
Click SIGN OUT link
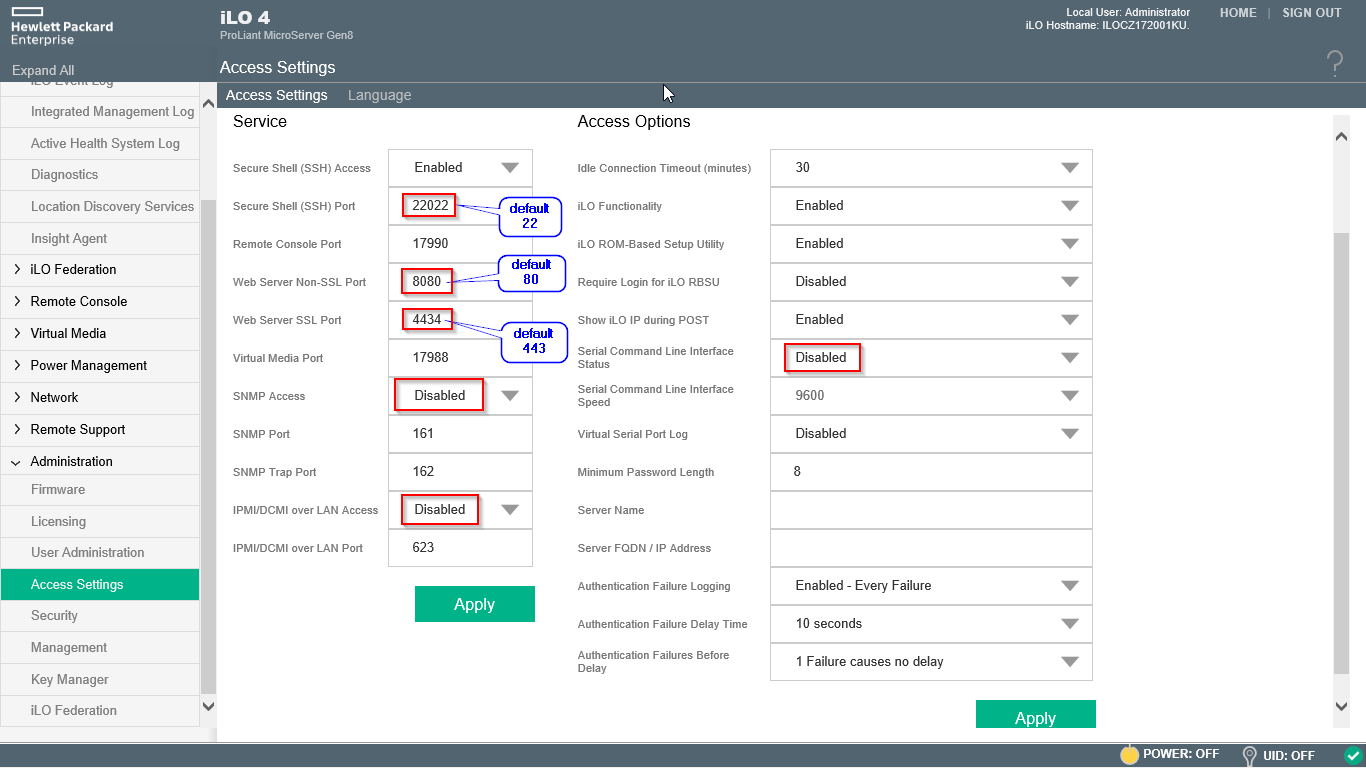point(1312,13)
